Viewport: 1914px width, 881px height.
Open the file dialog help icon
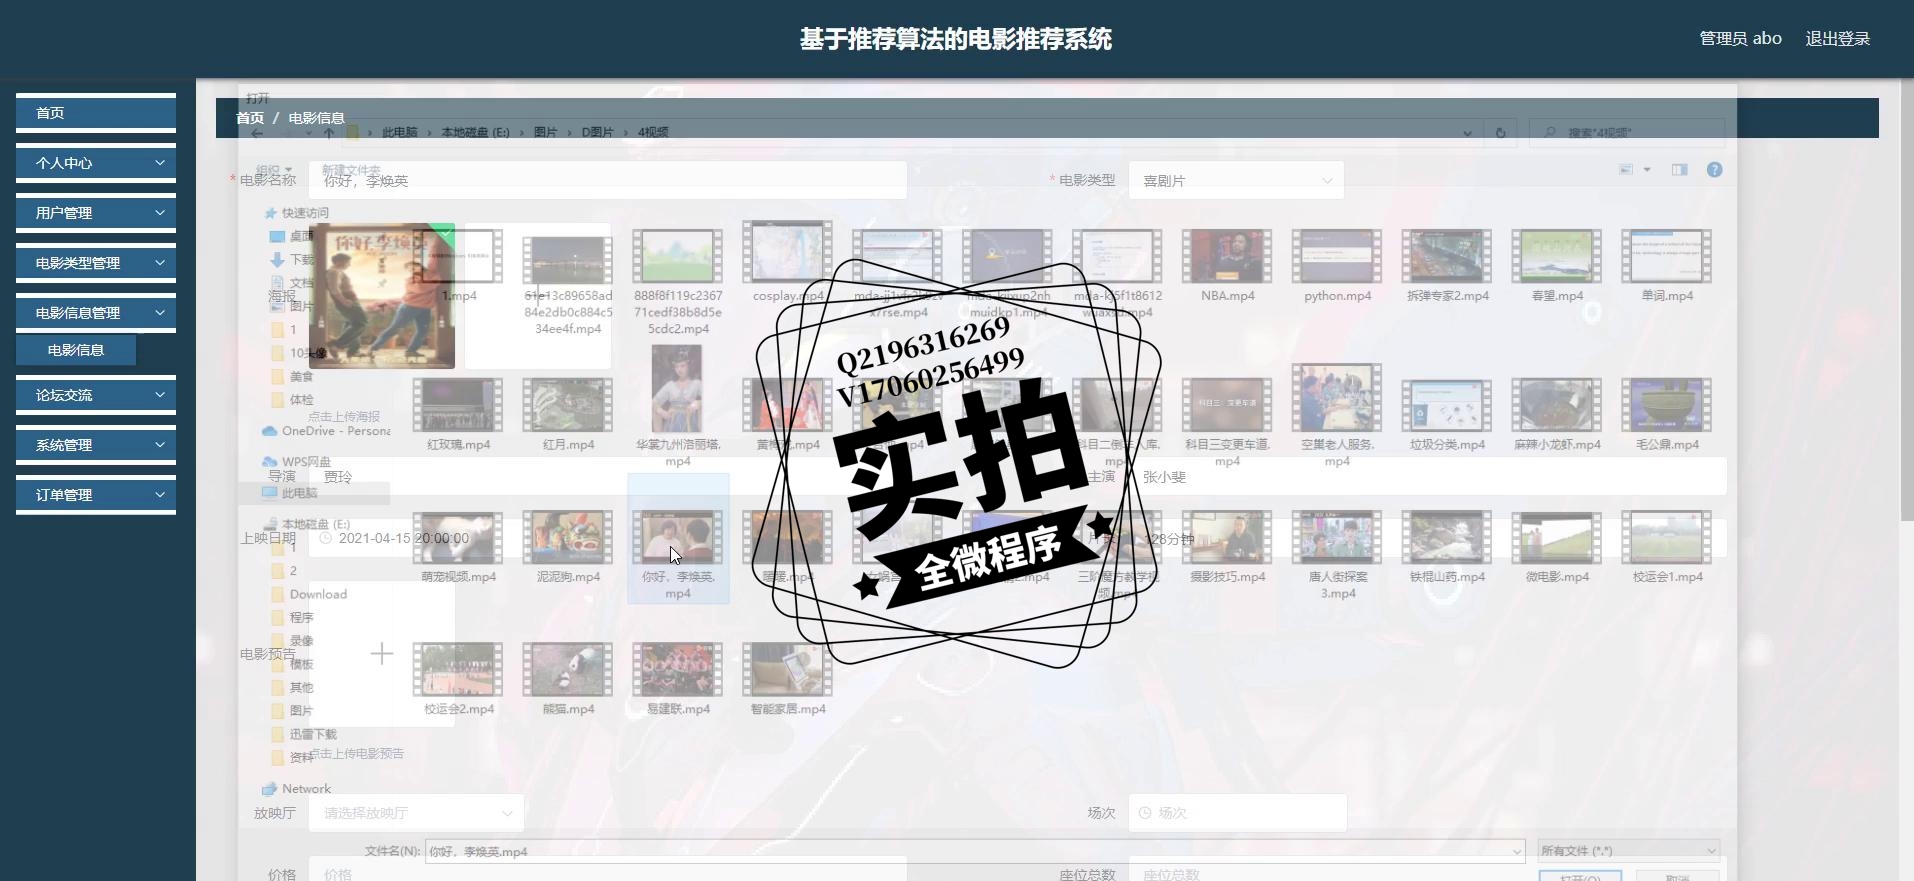click(1714, 170)
